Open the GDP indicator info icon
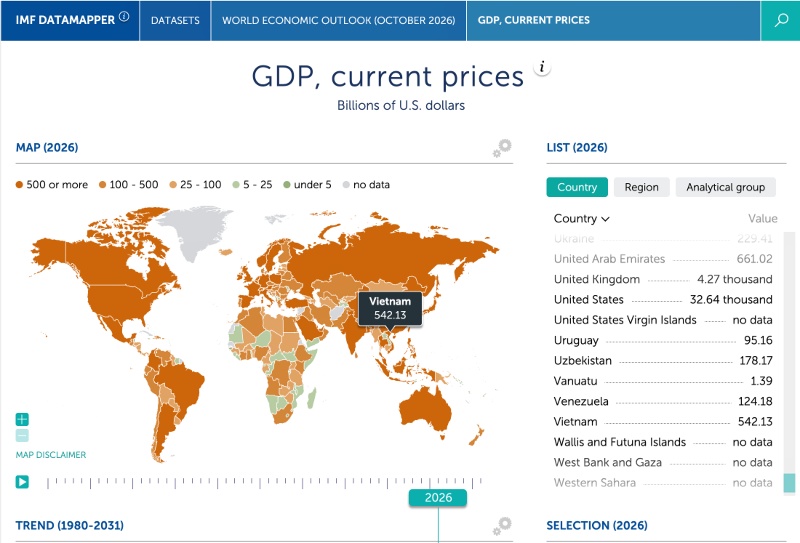This screenshot has height=543, width=800. (x=542, y=67)
